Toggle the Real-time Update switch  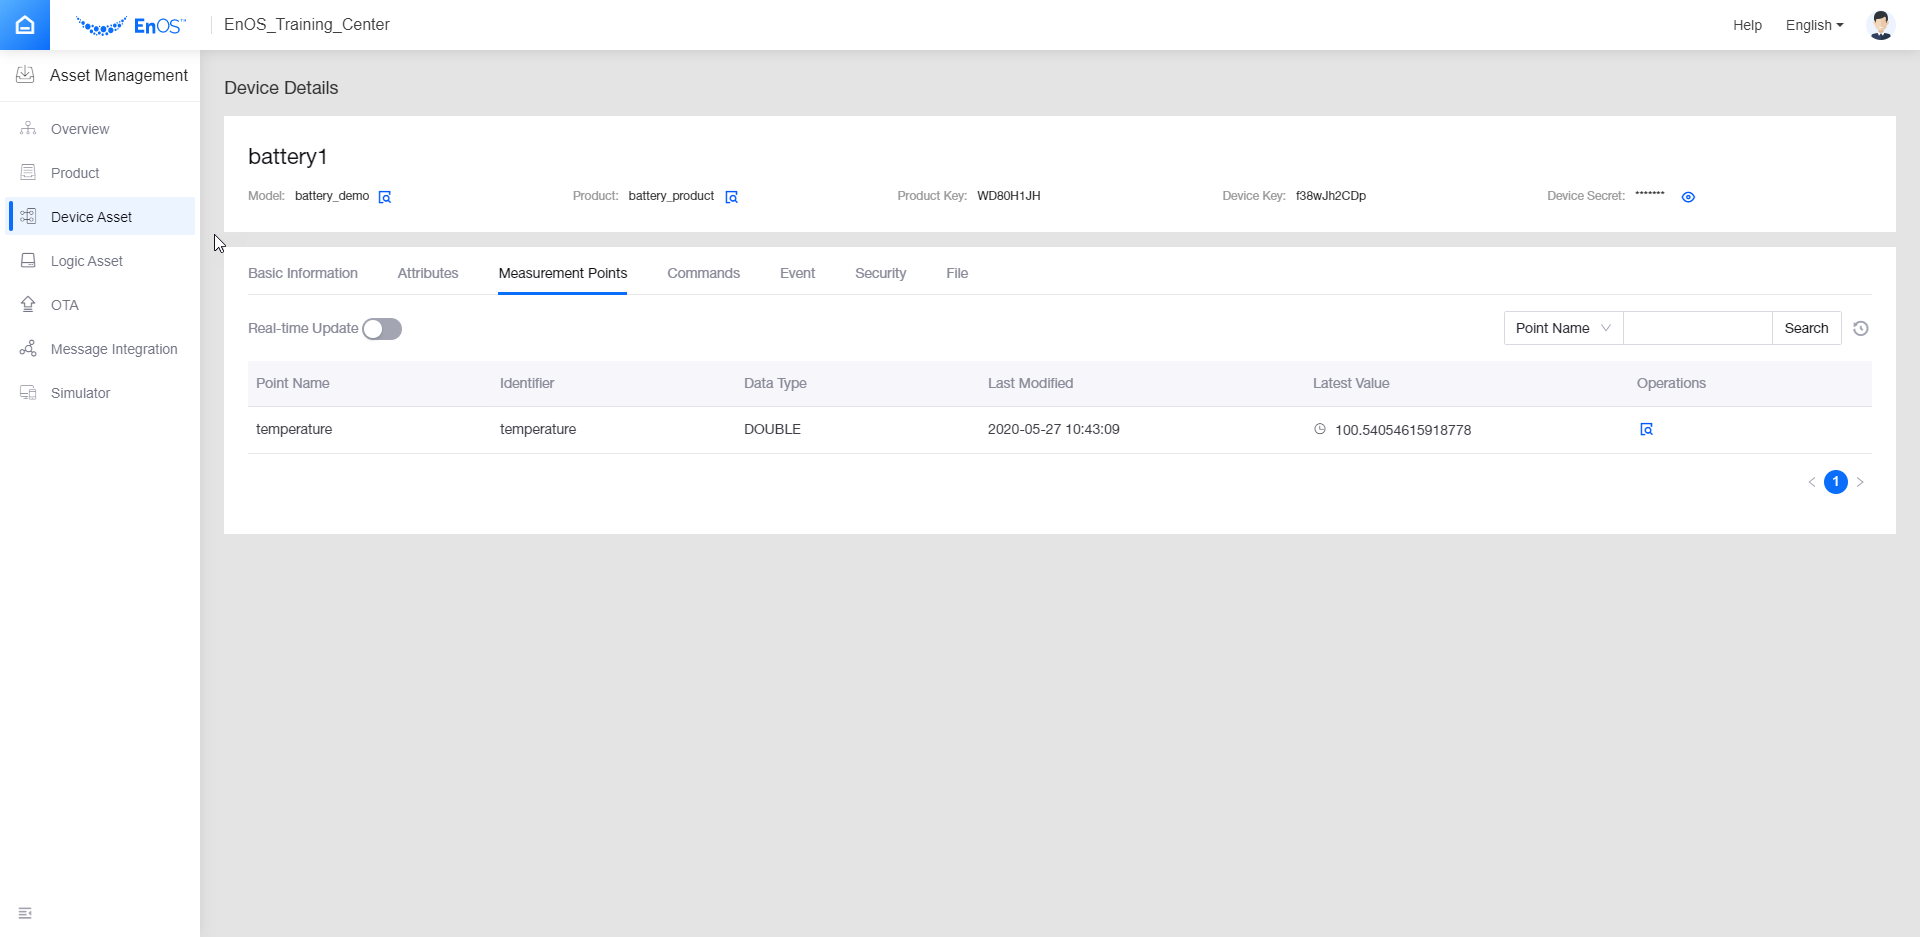point(382,329)
